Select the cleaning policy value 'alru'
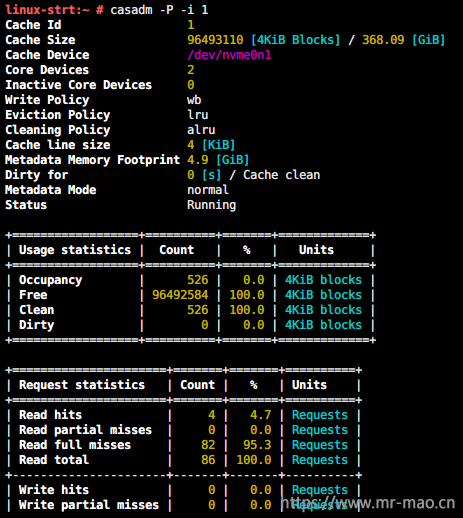The width and height of the screenshot is (463, 518). point(201,130)
